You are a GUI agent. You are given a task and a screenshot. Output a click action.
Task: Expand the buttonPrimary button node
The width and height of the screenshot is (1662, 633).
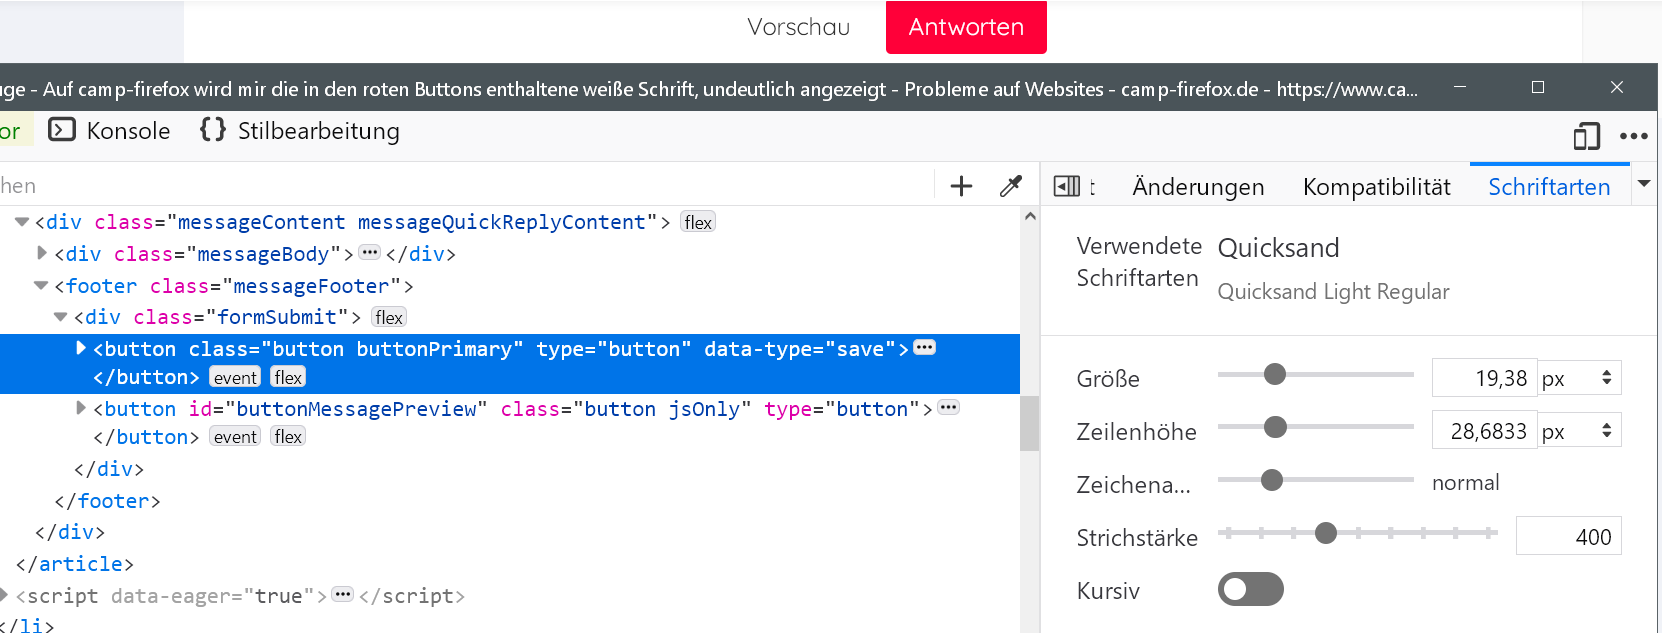click(81, 348)
